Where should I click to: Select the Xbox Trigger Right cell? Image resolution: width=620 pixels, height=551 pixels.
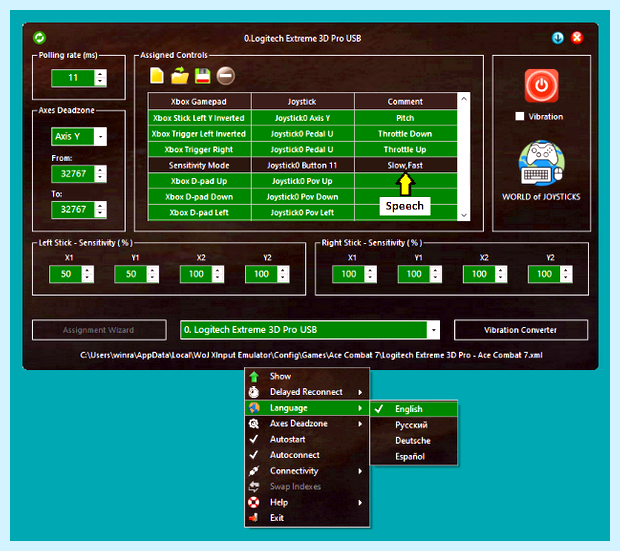[199, 150]
